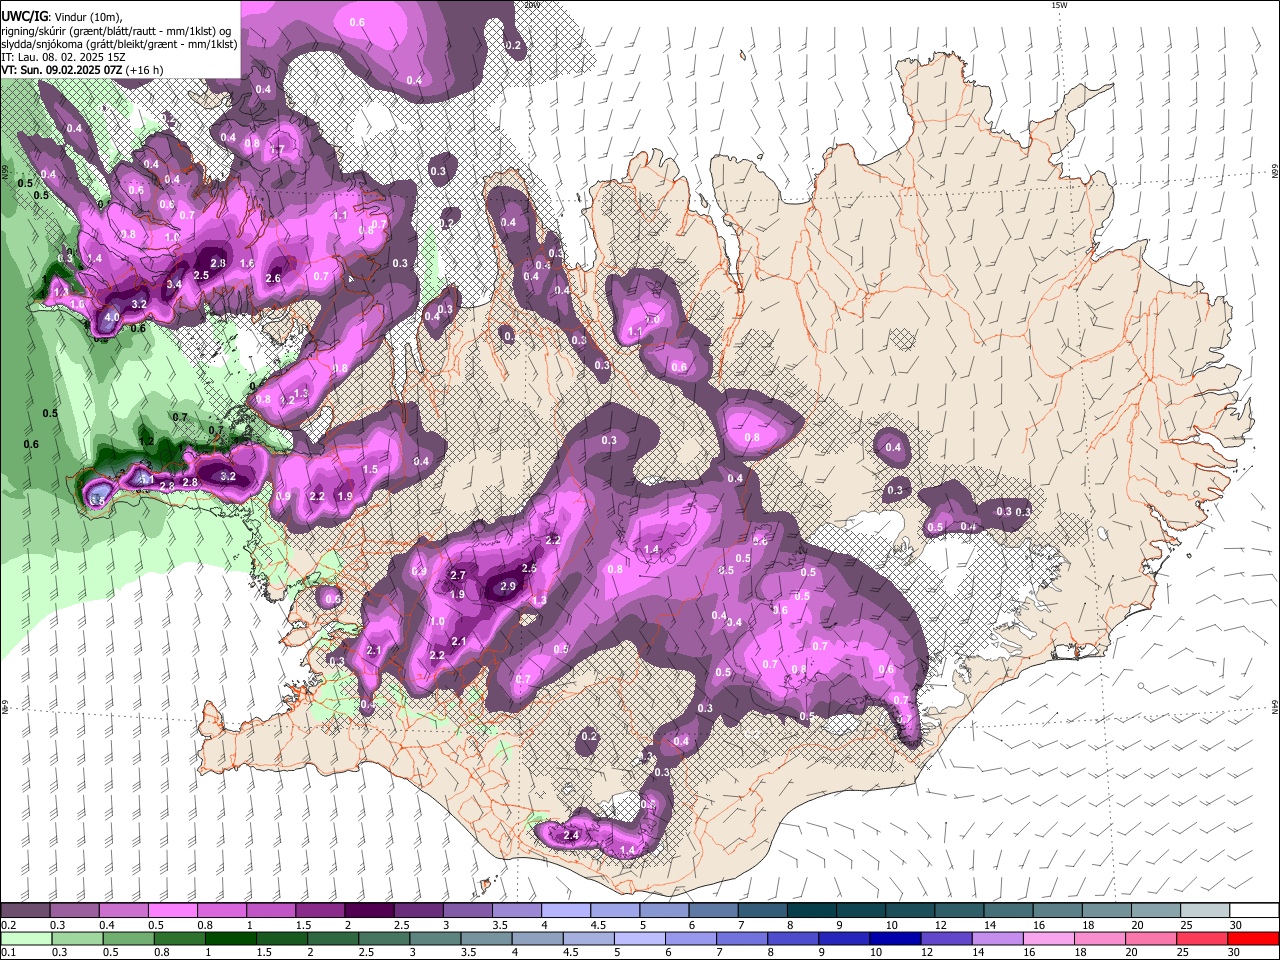1280x960 pixels.
Task: Click the '30' label in the top legend row
Action: pos(1236,925)
